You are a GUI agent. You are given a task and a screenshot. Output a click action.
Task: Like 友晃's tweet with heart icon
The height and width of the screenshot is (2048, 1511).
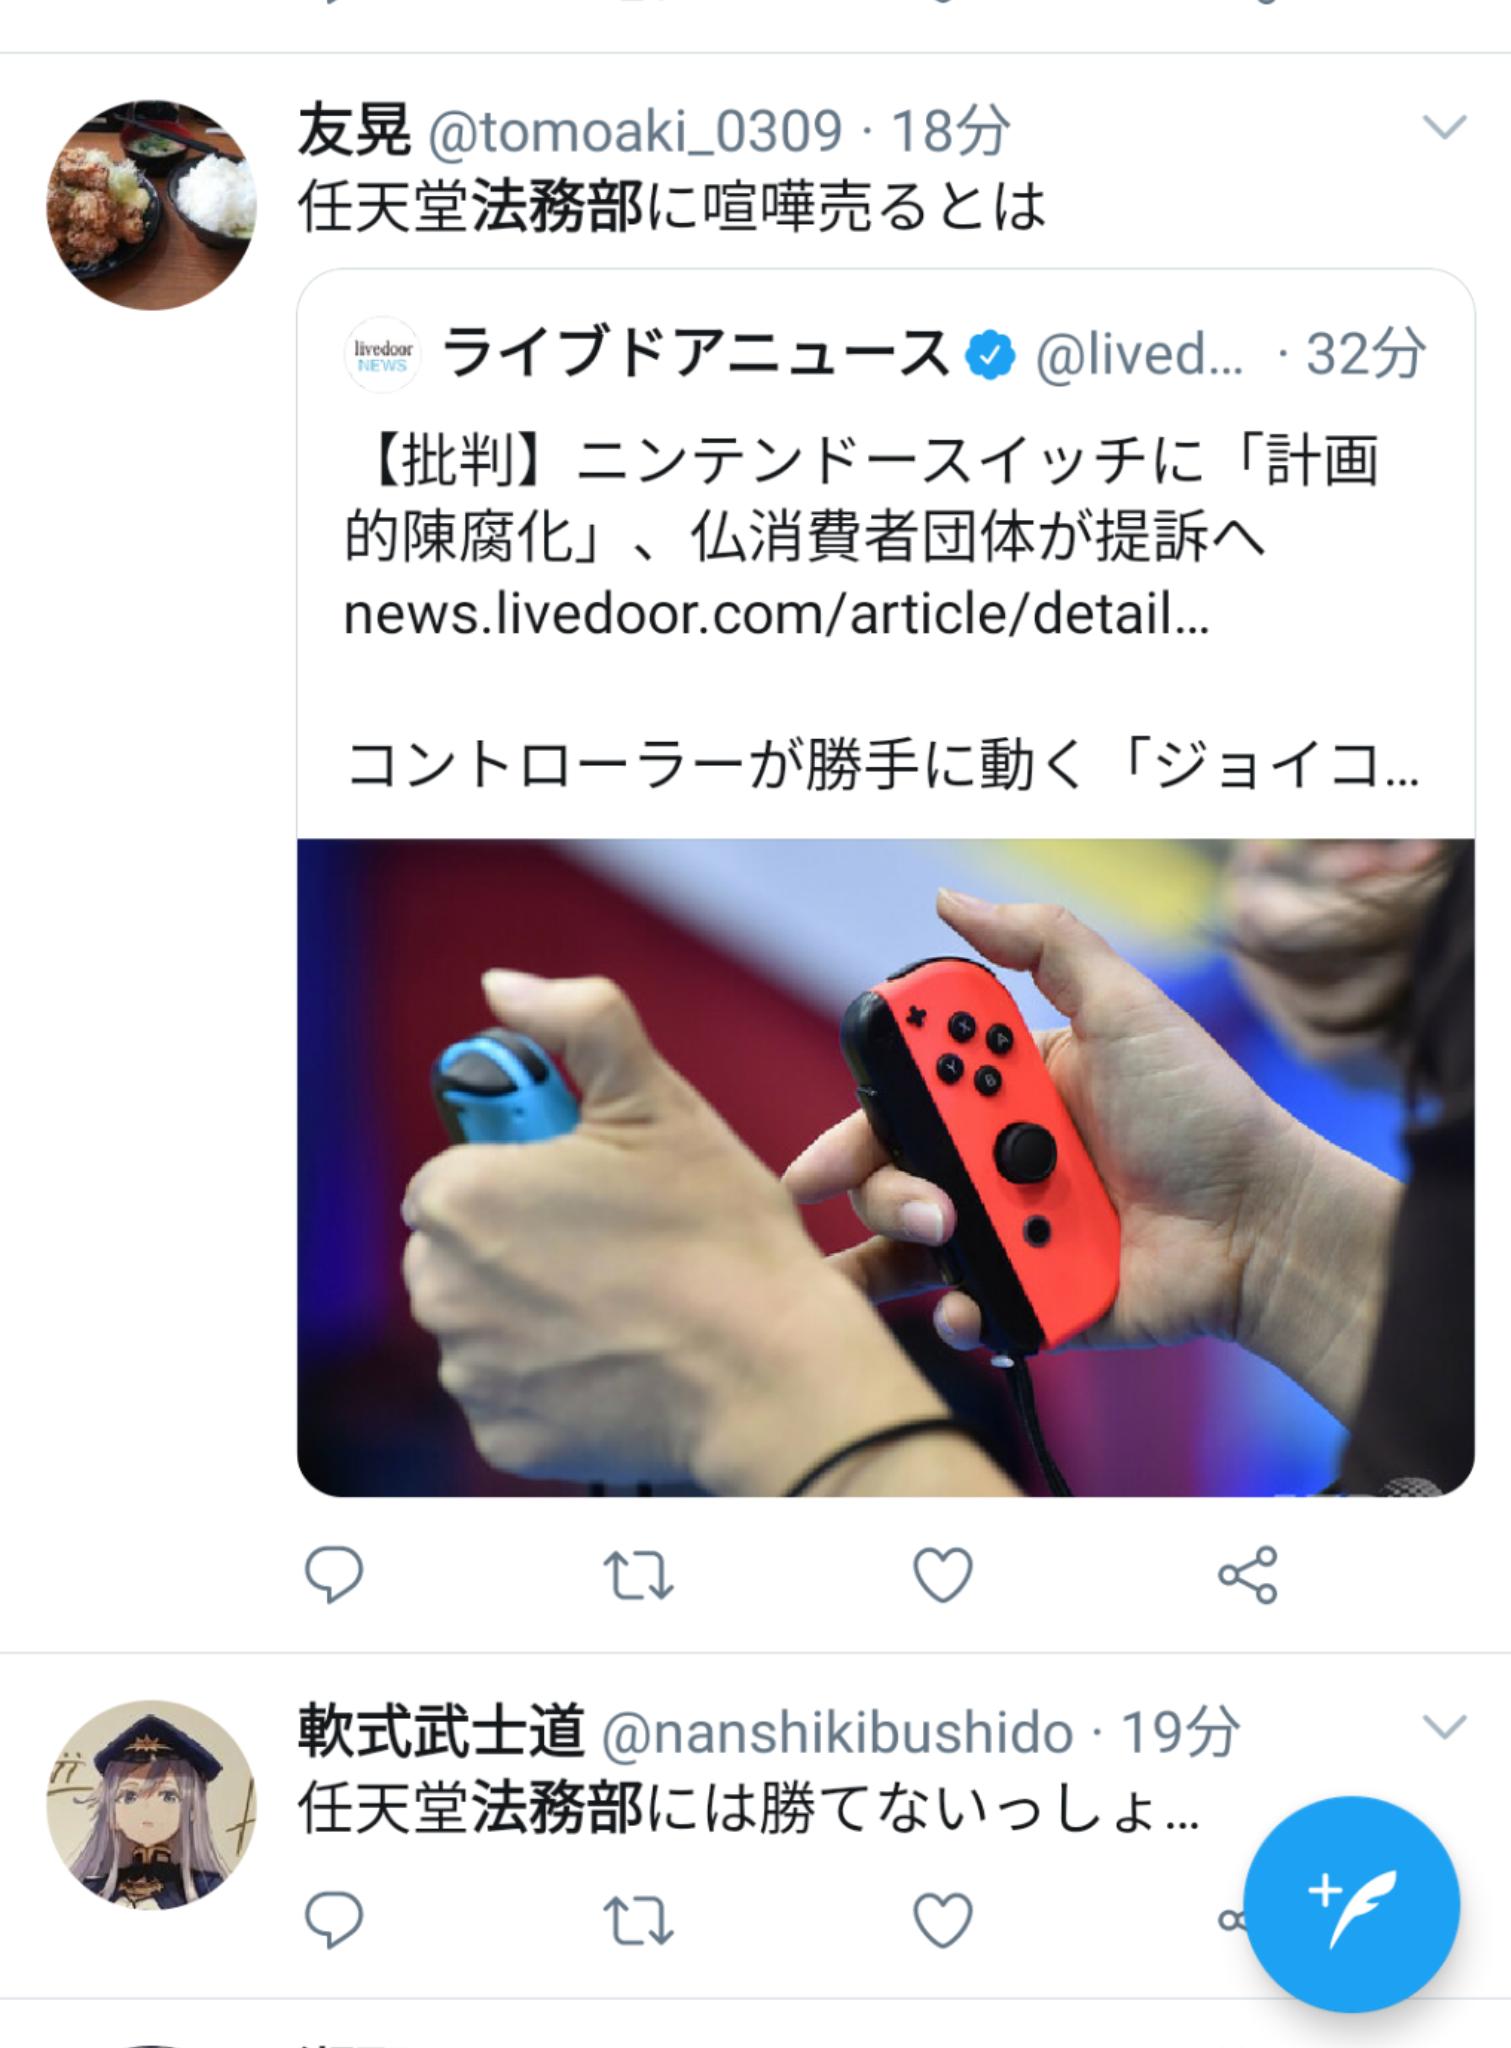pyautogui.click(x=944, y=1575)
